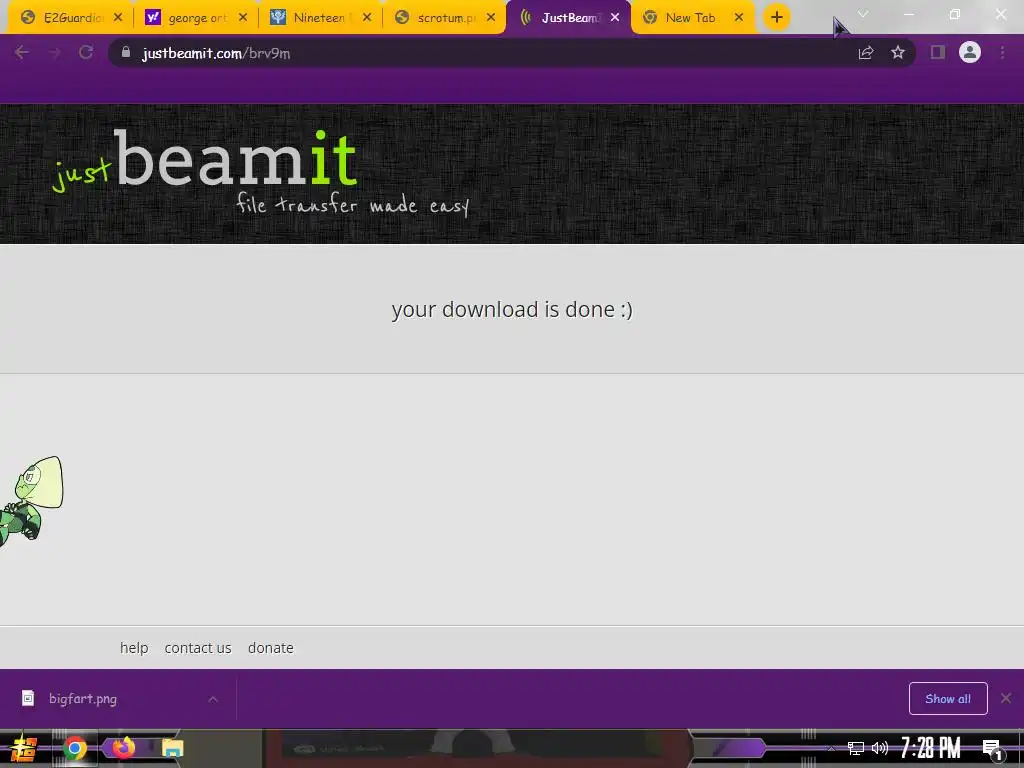Minimize the Chrome window
Viewport: 1024px width, 768px height.
click(908, 14)
